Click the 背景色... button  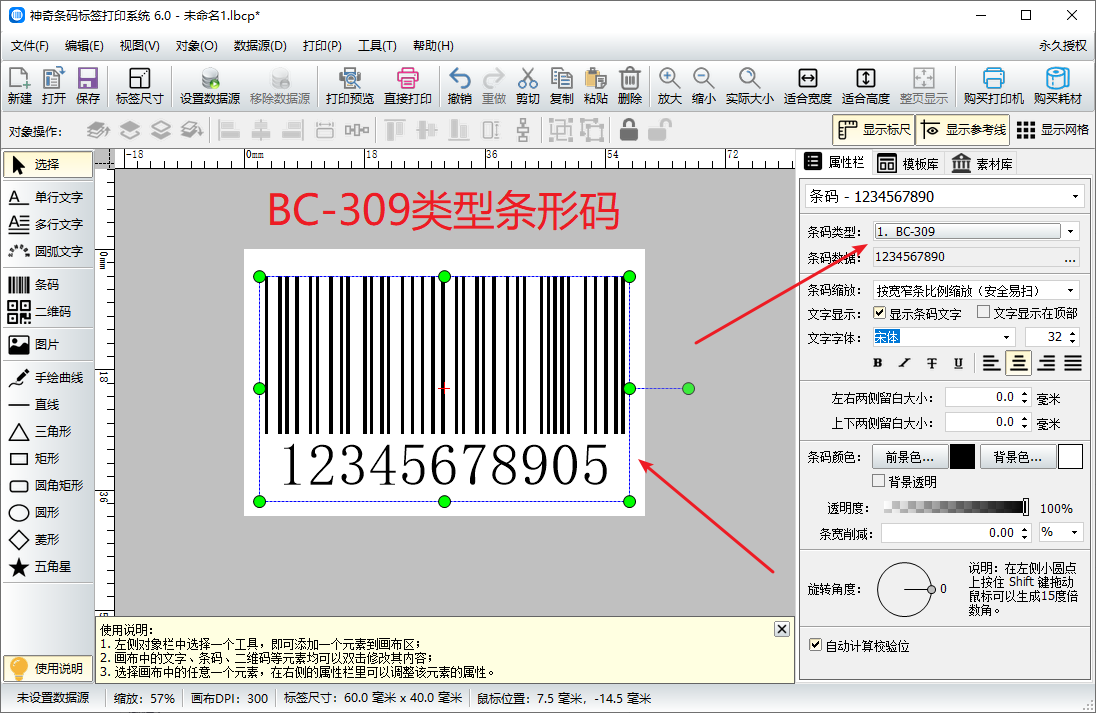point(1018,457)
